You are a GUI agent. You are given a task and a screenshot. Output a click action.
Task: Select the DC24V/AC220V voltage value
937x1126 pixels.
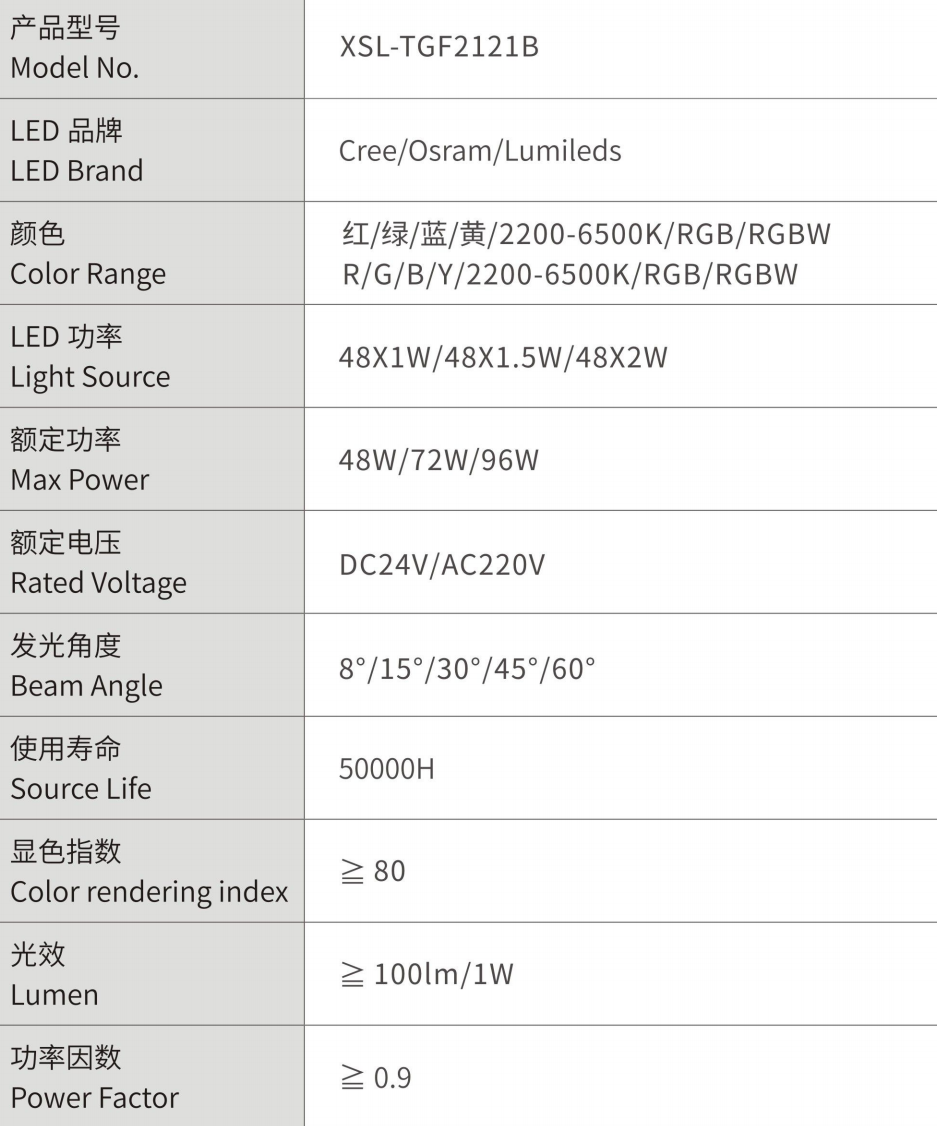pyautogui.click(x=442, y=565)
